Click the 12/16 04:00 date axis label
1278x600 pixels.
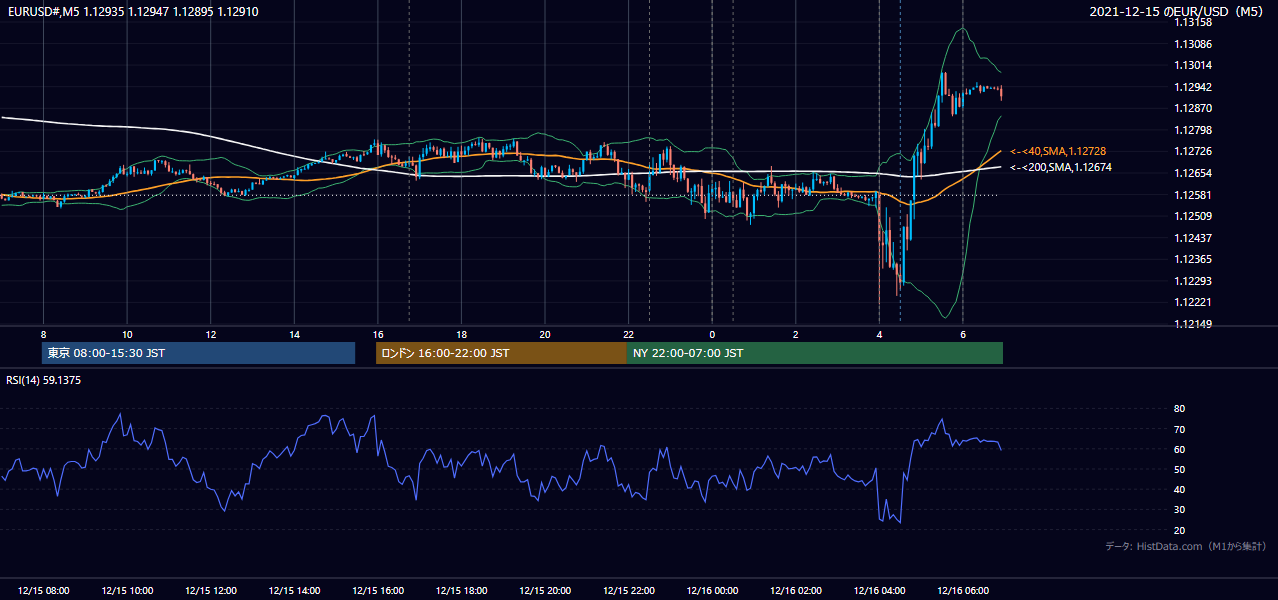(879, 591)
